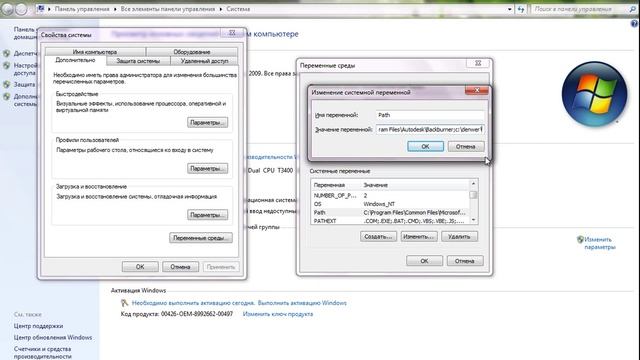Close the Свойства системы window
The height and width of the screenshot is (360, 640).
[x=232, y=33]
